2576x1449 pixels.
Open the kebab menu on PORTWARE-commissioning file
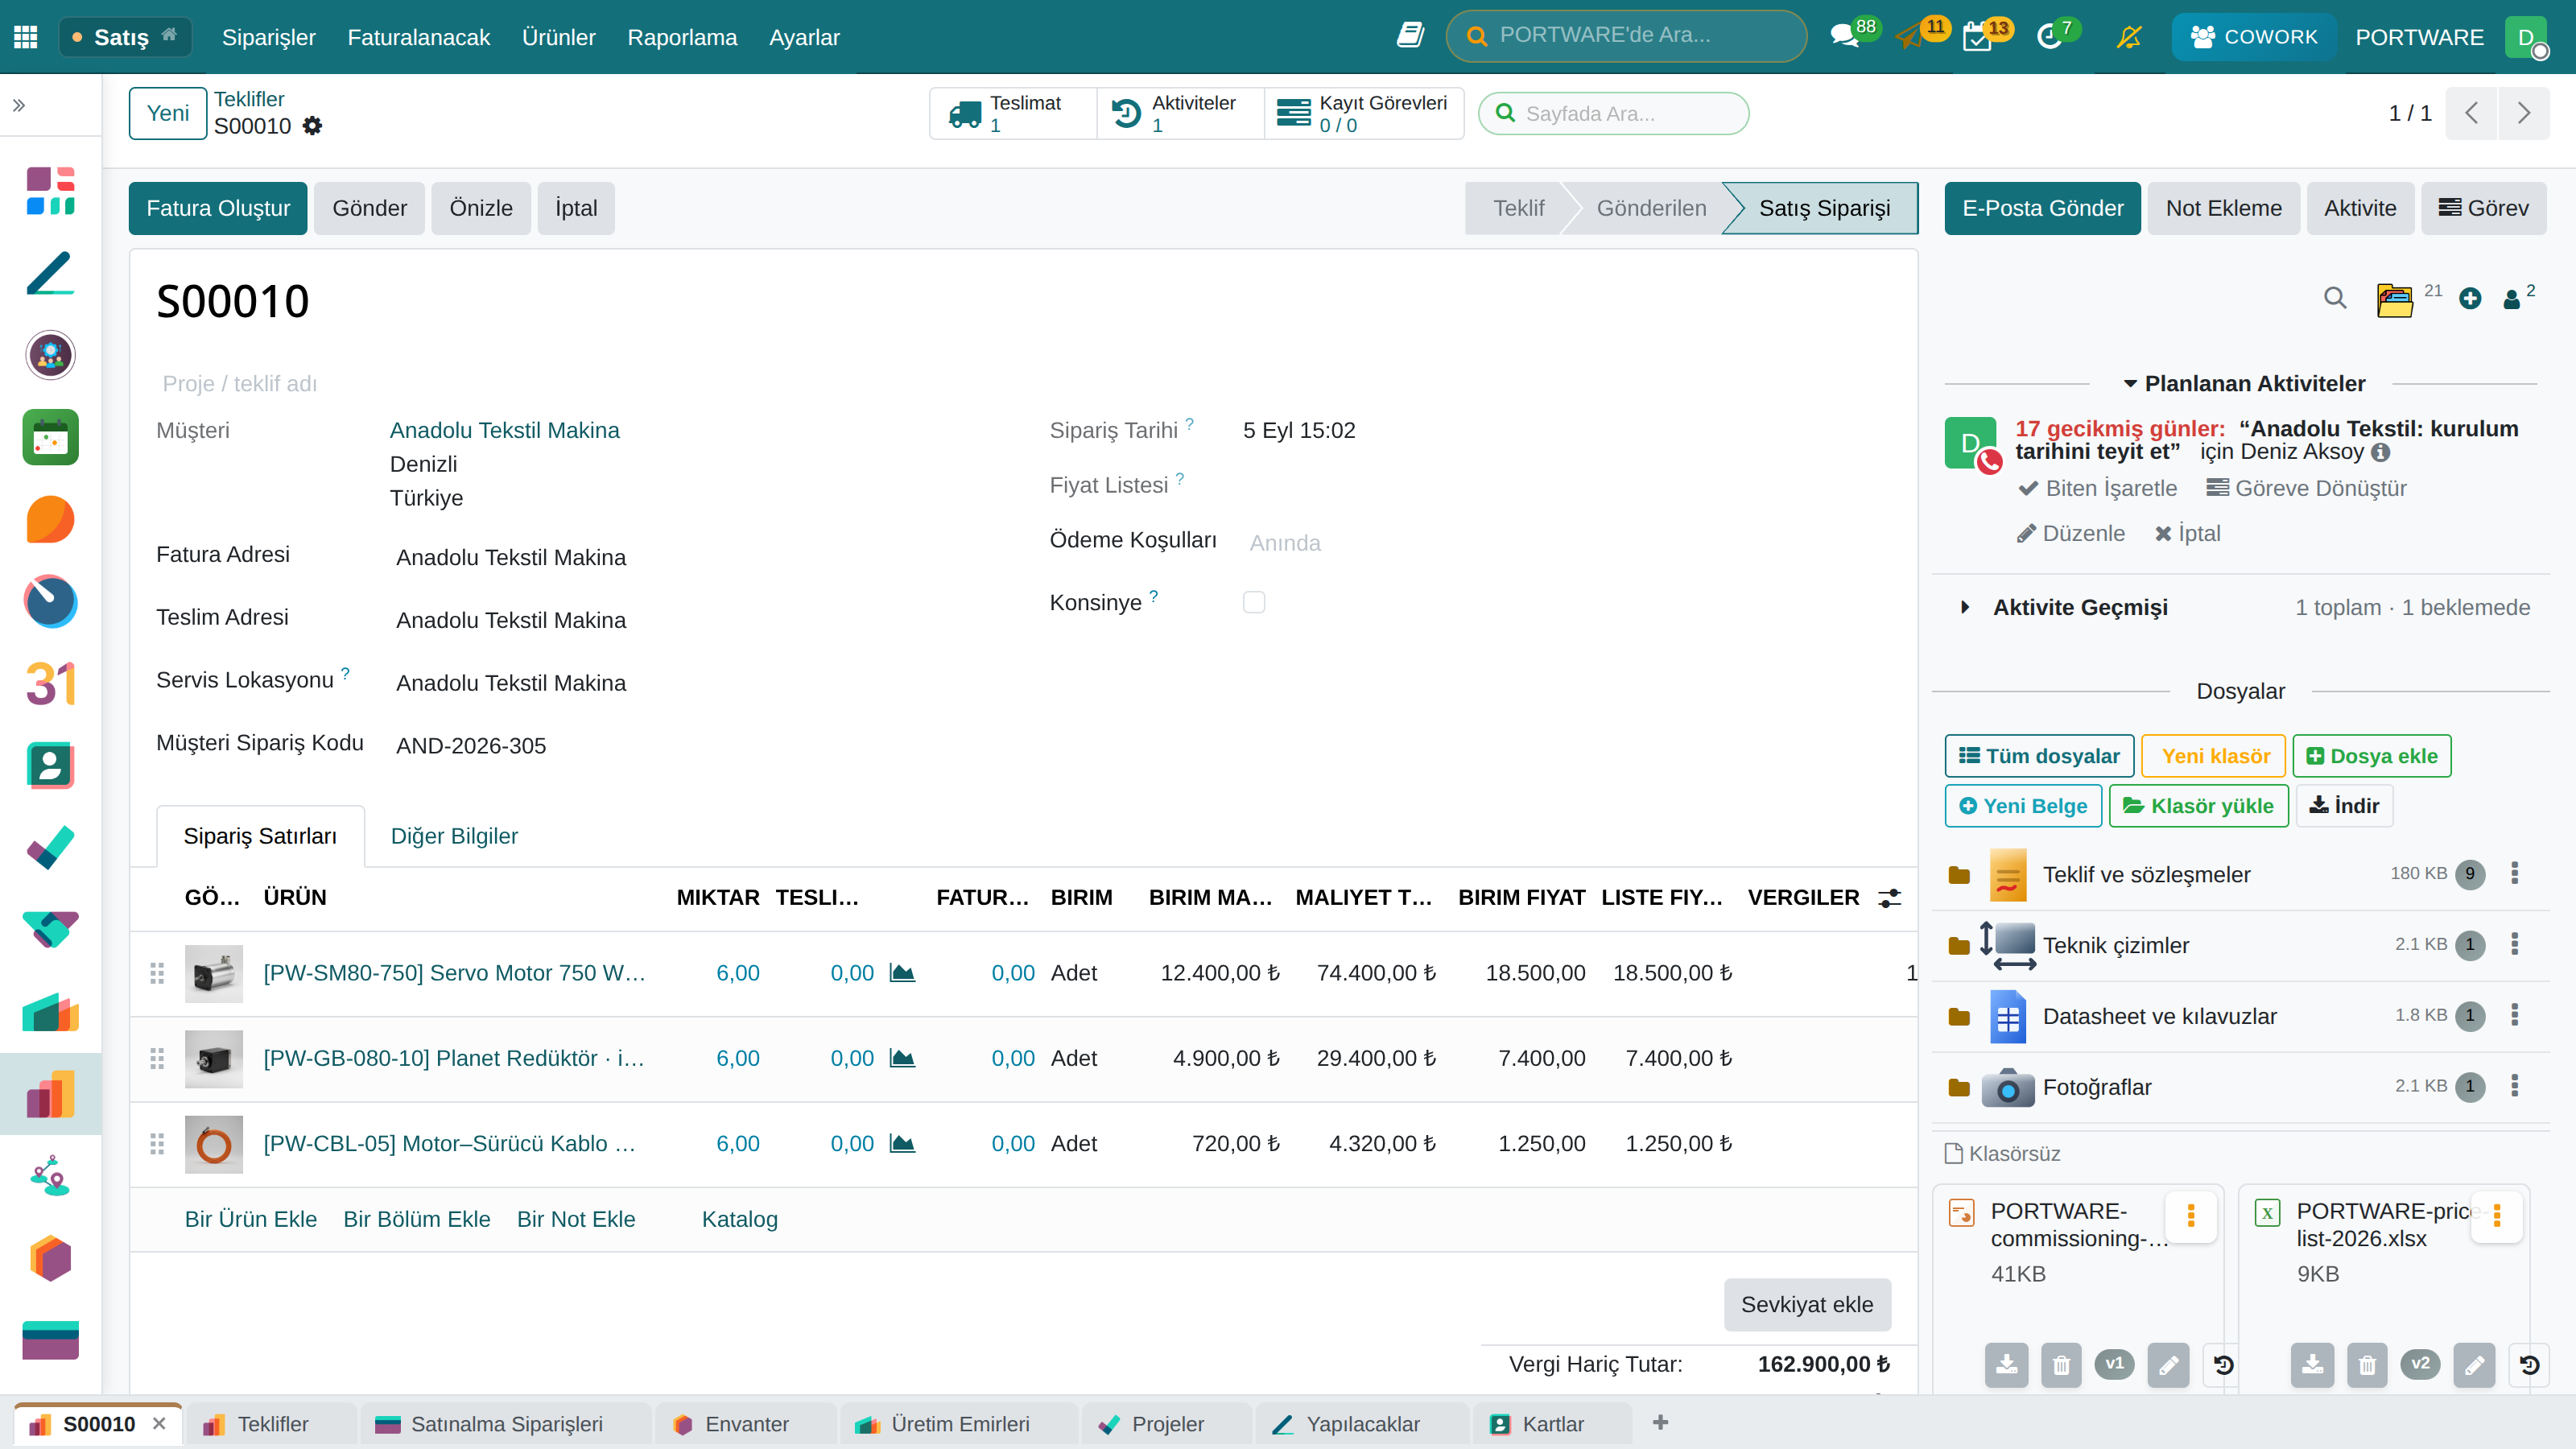[2191, 1216]
